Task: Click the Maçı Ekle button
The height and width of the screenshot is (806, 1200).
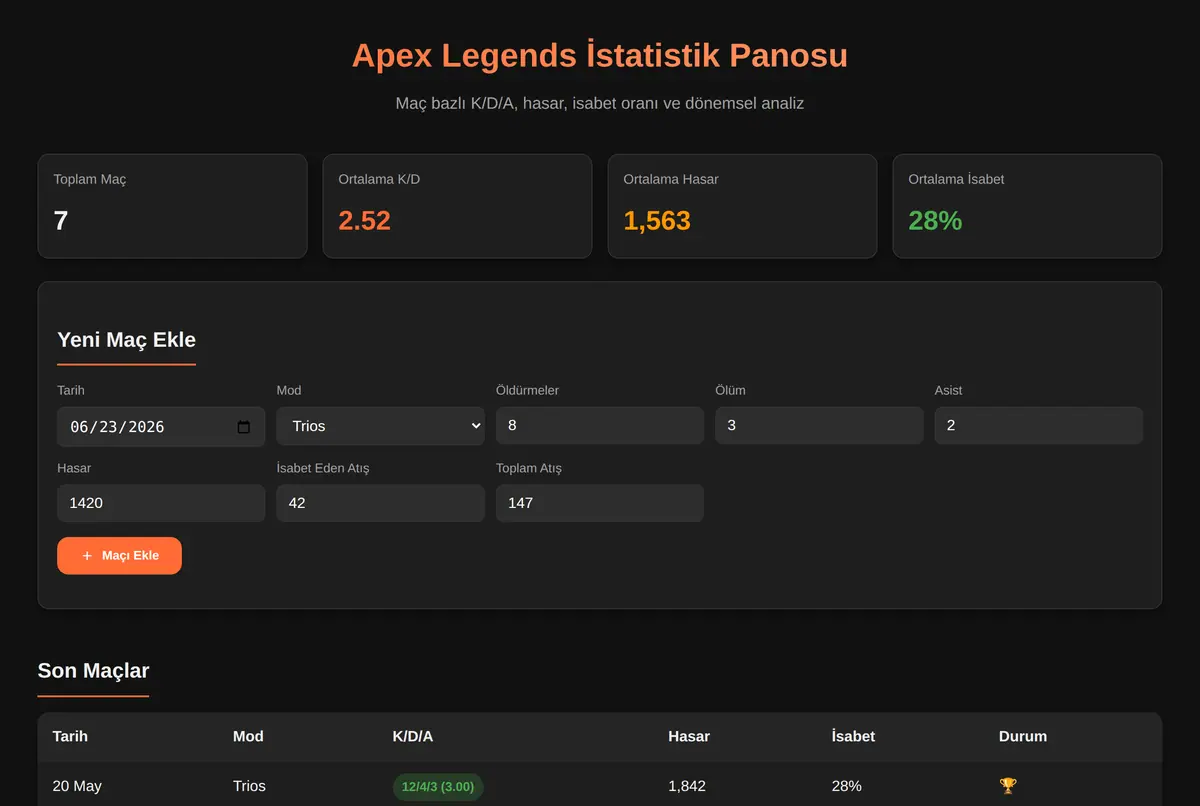Action: pyautogui.click(x=119, y=556)
